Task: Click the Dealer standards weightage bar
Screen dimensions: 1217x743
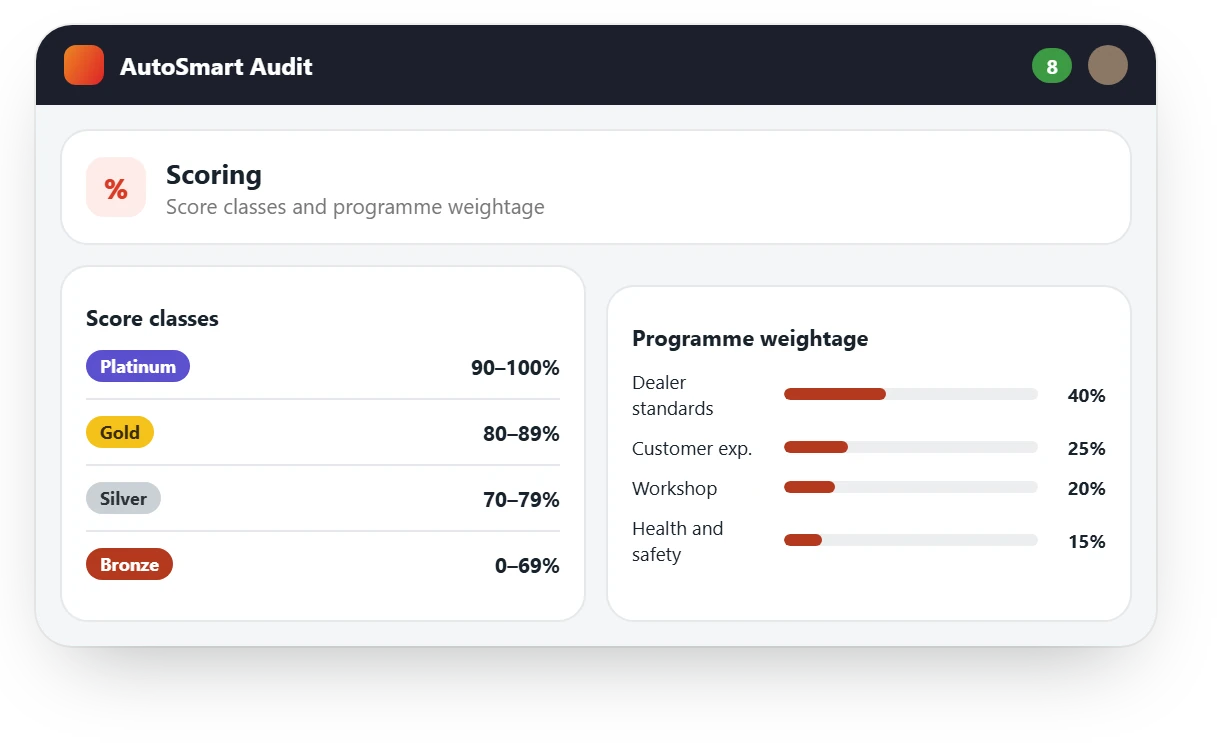Action: pyautogui.click(x=911, y=394)
